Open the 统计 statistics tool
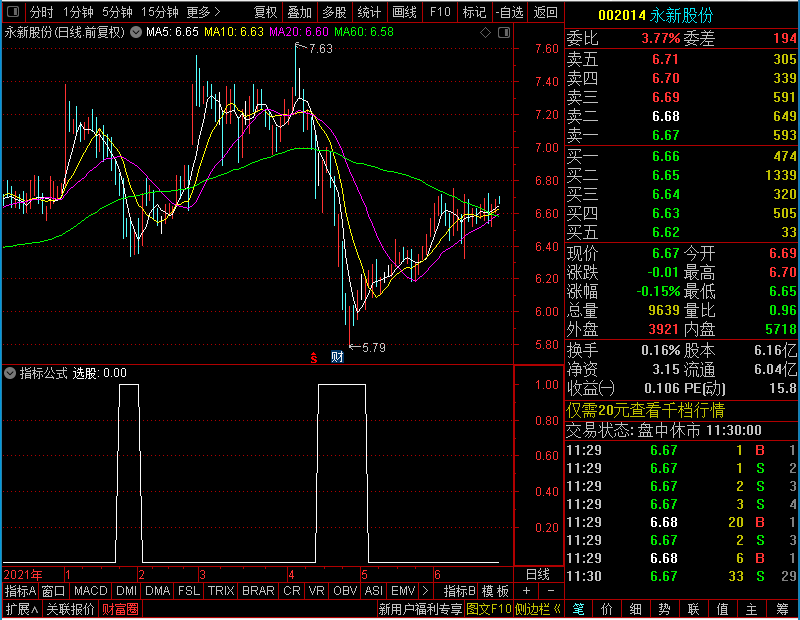The height and width of the screenshot is (620, 800). [x=369, y=12]
